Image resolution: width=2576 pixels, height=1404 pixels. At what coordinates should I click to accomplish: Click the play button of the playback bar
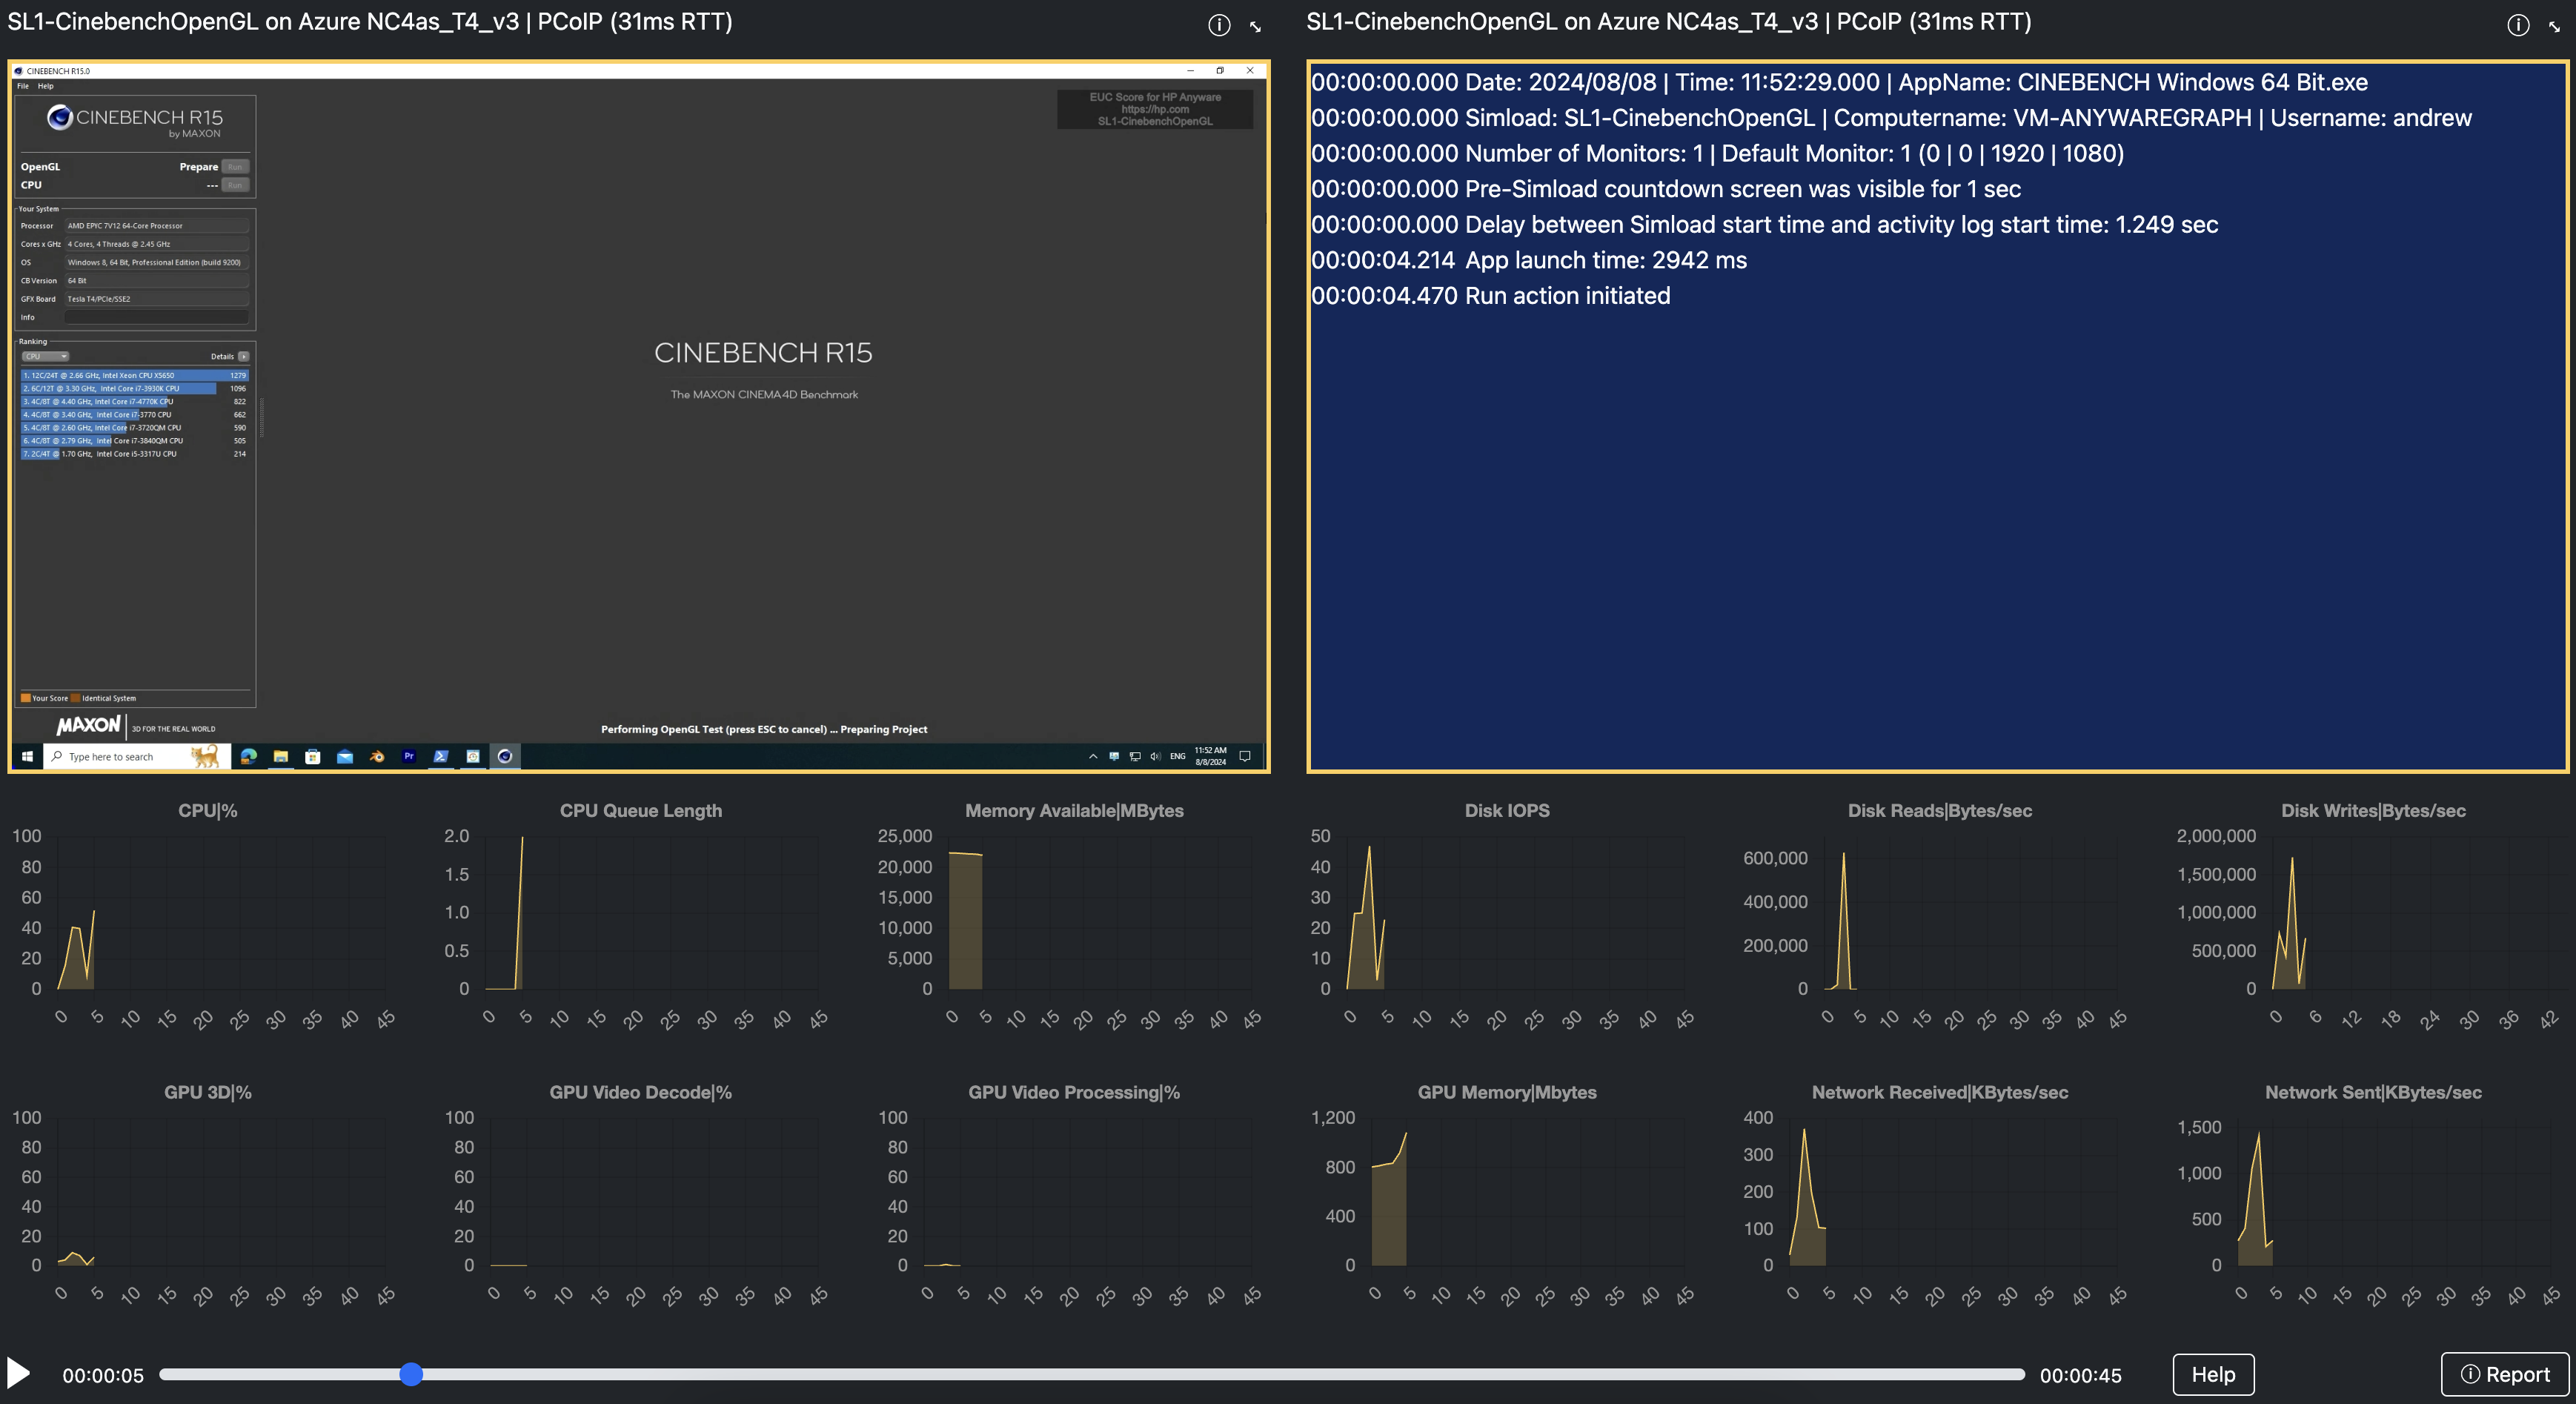pos(18,1373)
